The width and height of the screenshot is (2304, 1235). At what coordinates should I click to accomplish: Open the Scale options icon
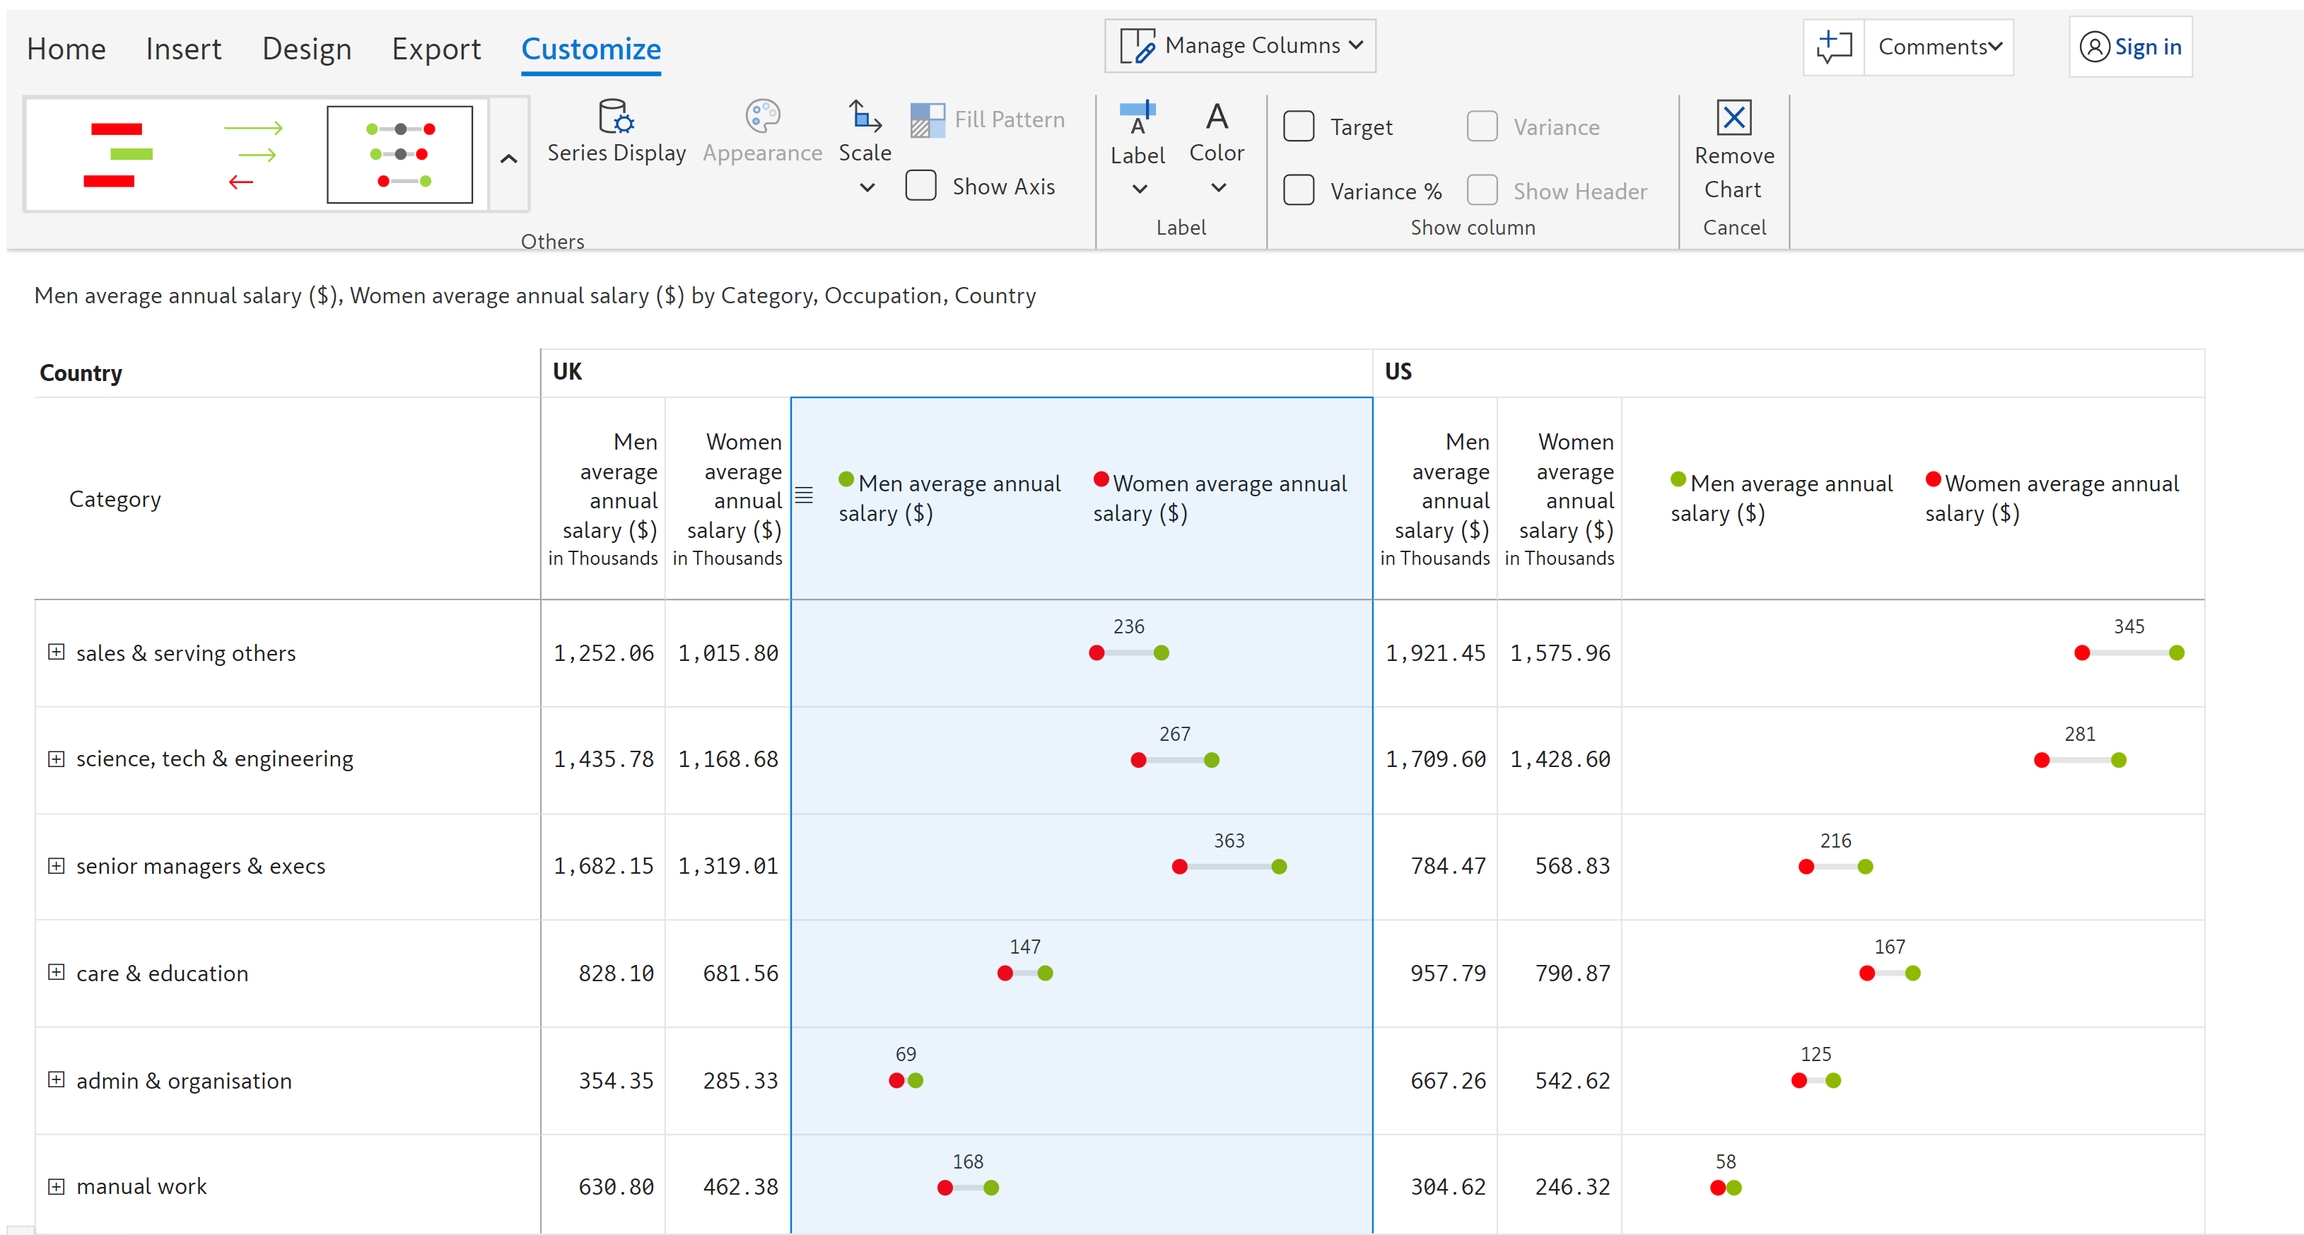(864, 118)
